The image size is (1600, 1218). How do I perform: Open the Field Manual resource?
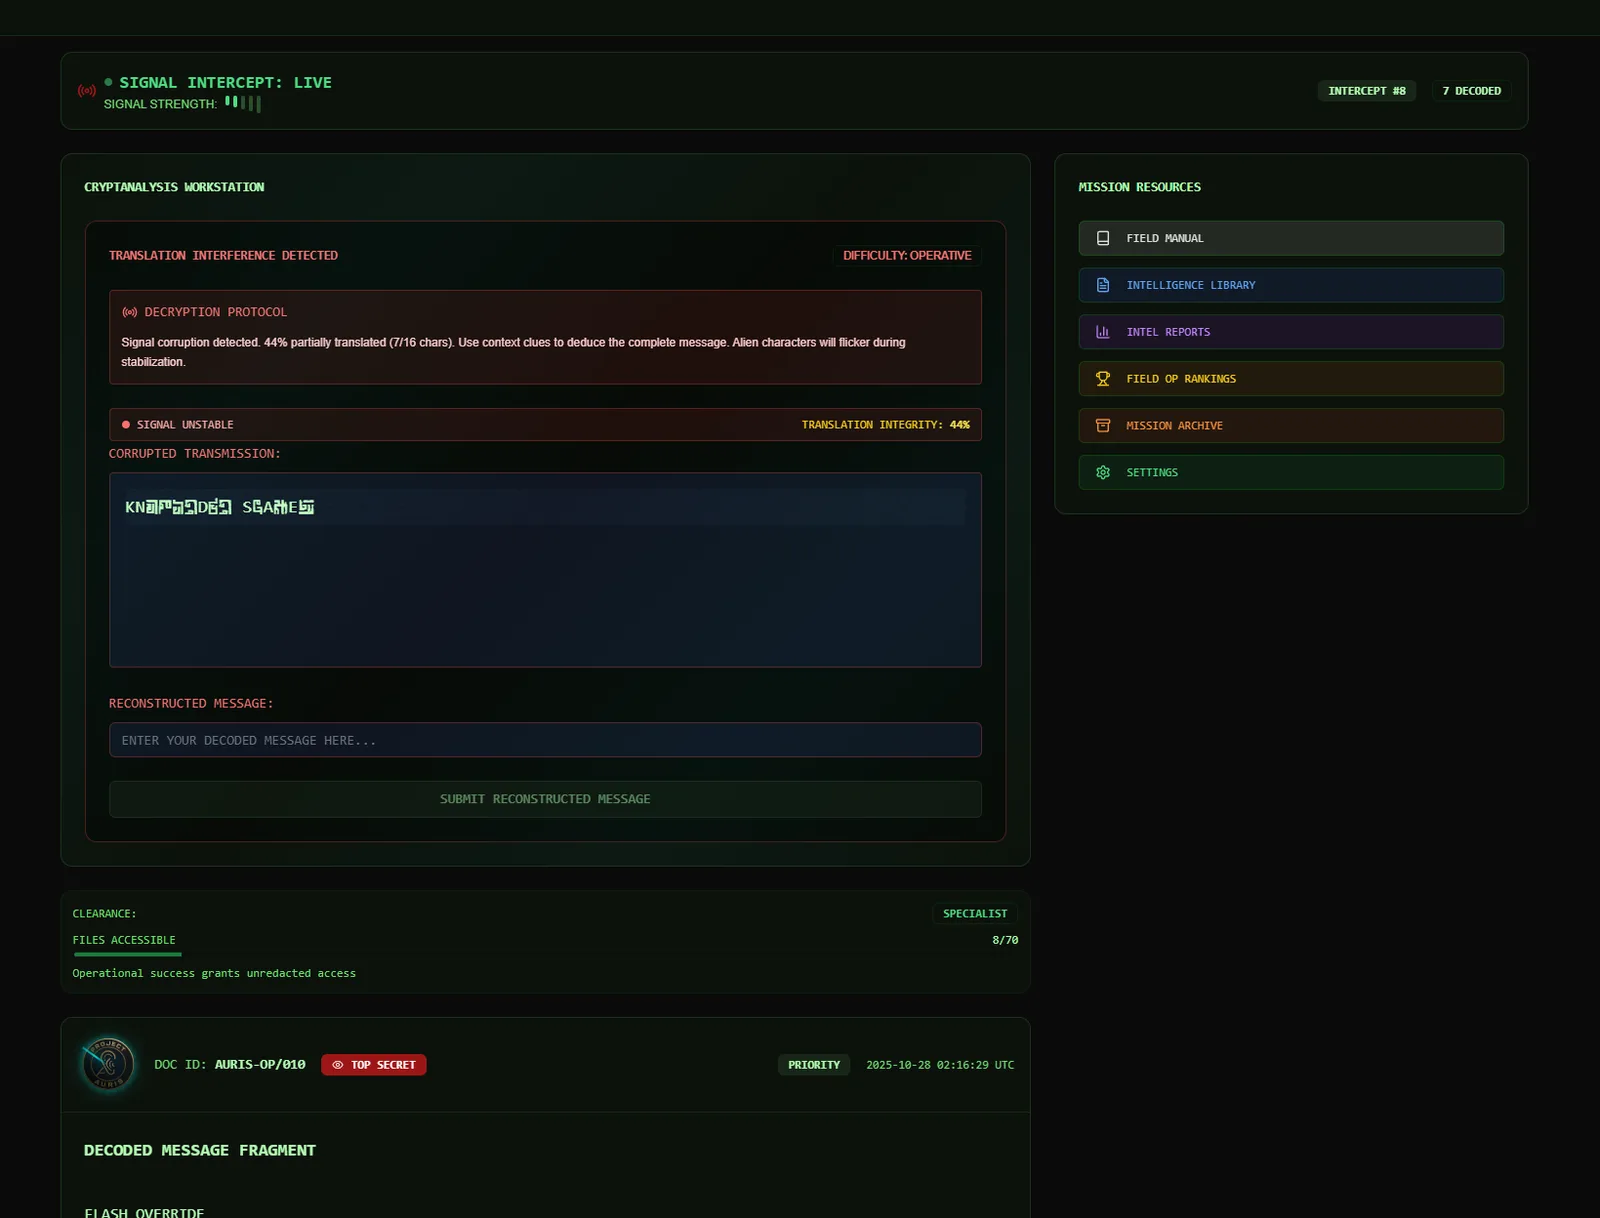point(1291,238)
